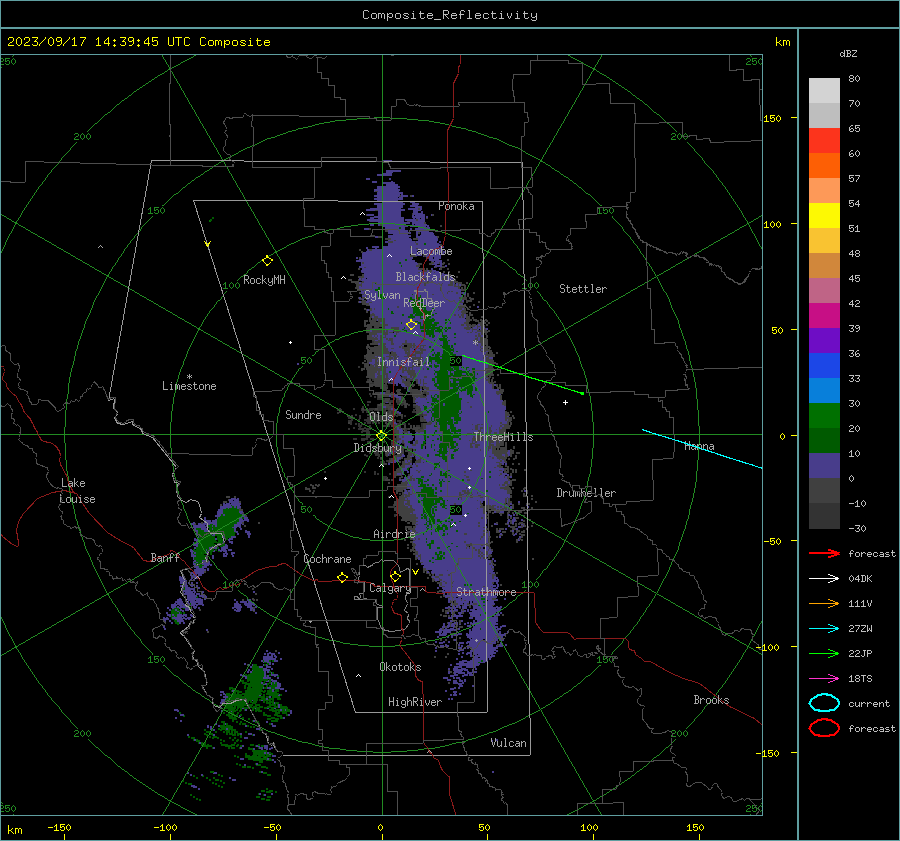Click the Drumheller town label
This screenshot has width=900, height=841.
click(x=586, y=493)
